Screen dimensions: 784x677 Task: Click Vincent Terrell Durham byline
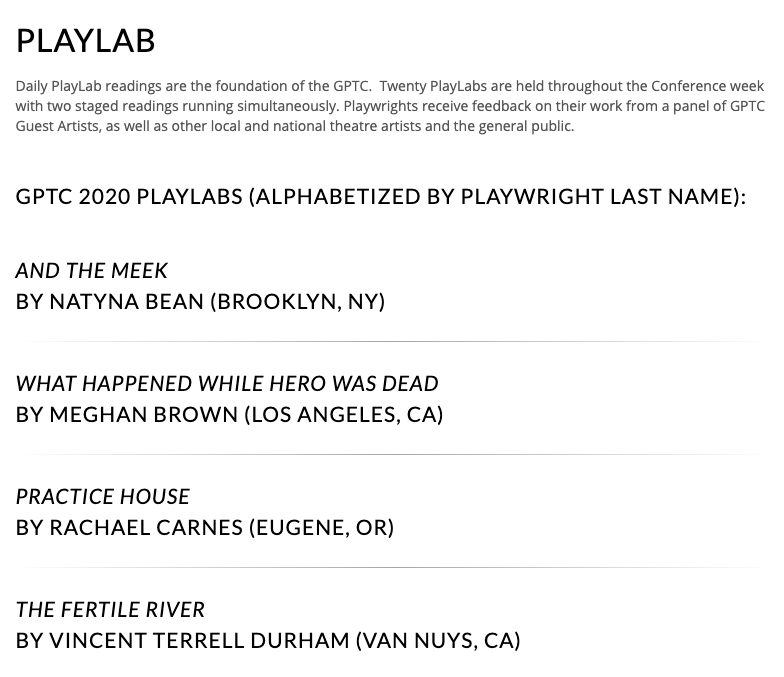268,640
